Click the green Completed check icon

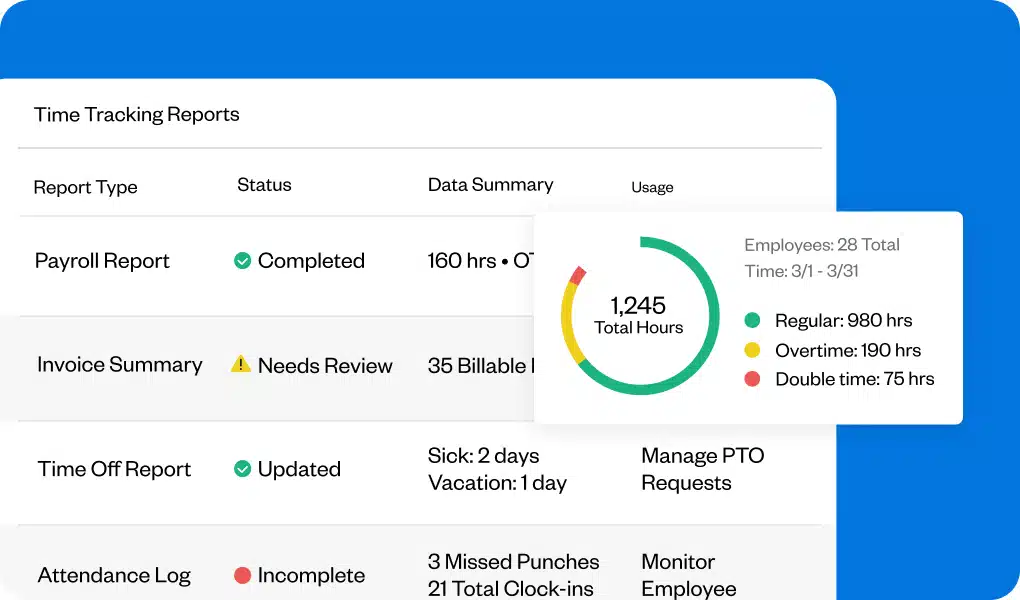[x=242, y=260]
